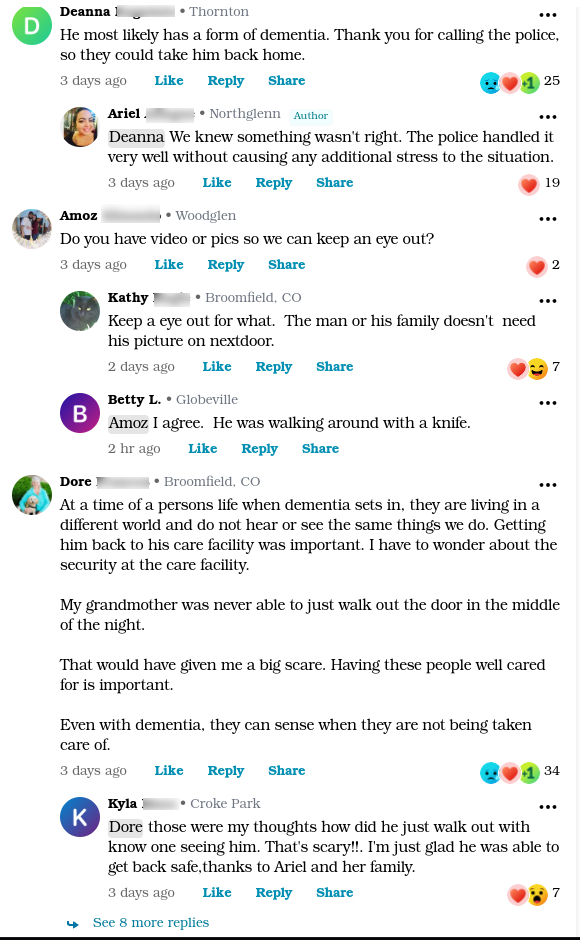Expand See 8 more replies
This screenshot has height=940, width=580.
point(151,923)
